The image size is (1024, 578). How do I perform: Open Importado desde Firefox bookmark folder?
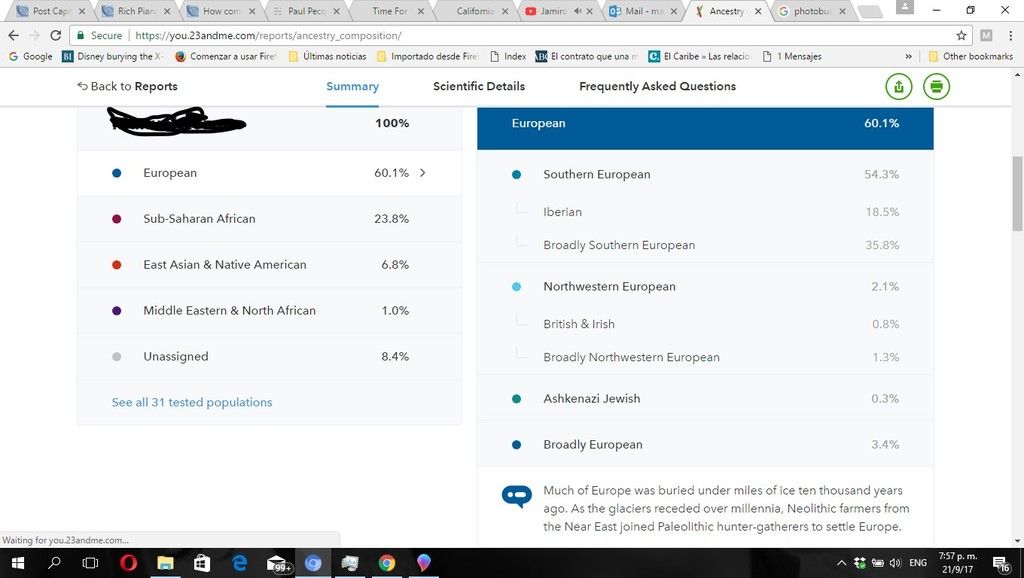pyautogui.click(x=428, y=56)
